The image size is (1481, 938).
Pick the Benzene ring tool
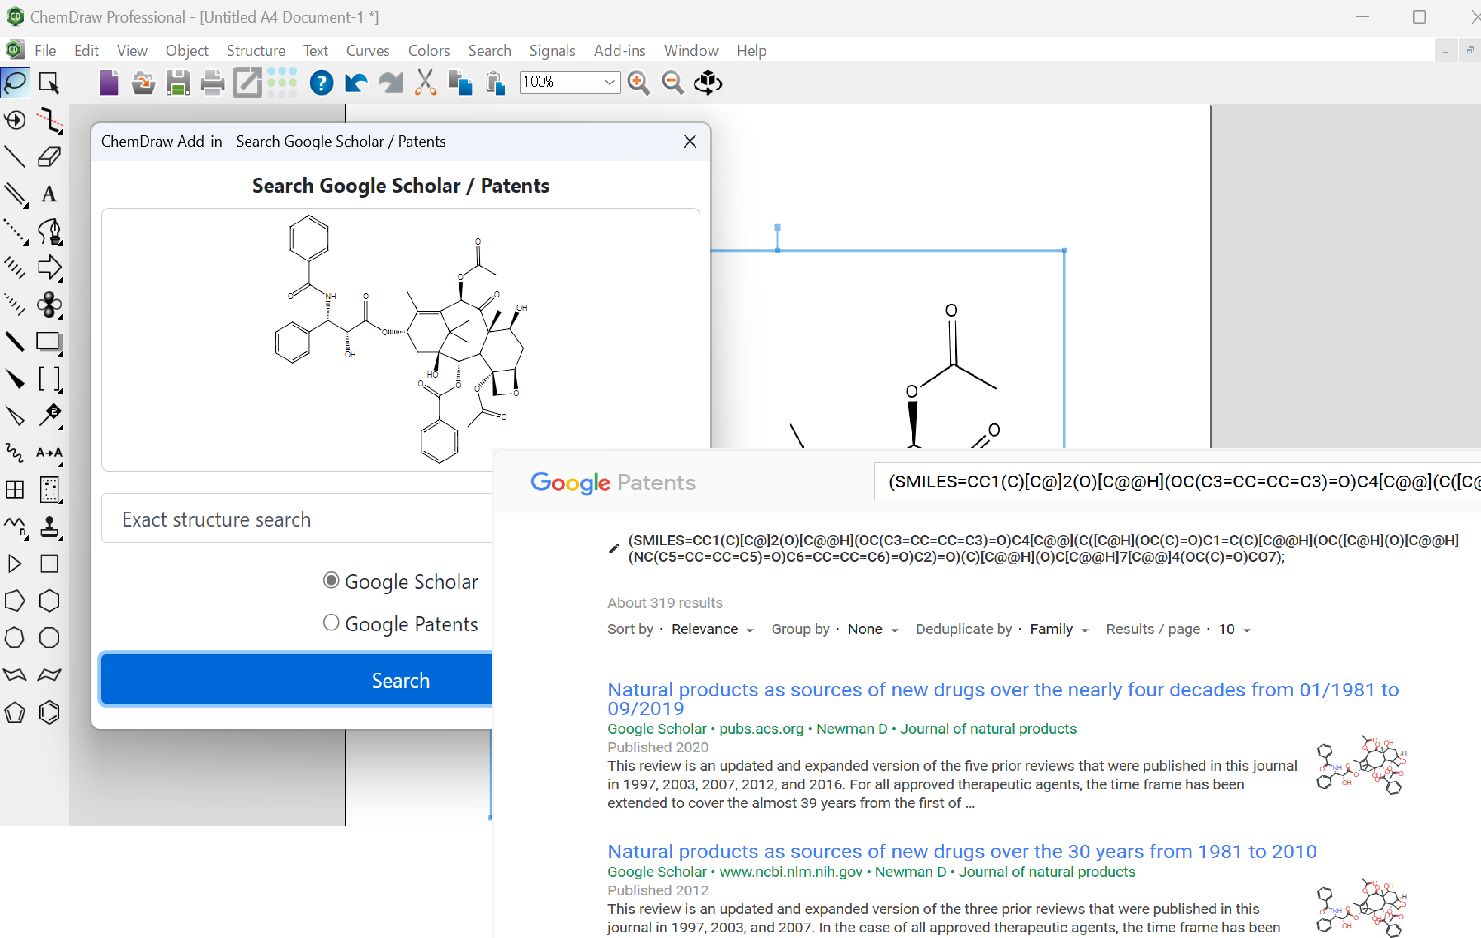tap(49, 712)
